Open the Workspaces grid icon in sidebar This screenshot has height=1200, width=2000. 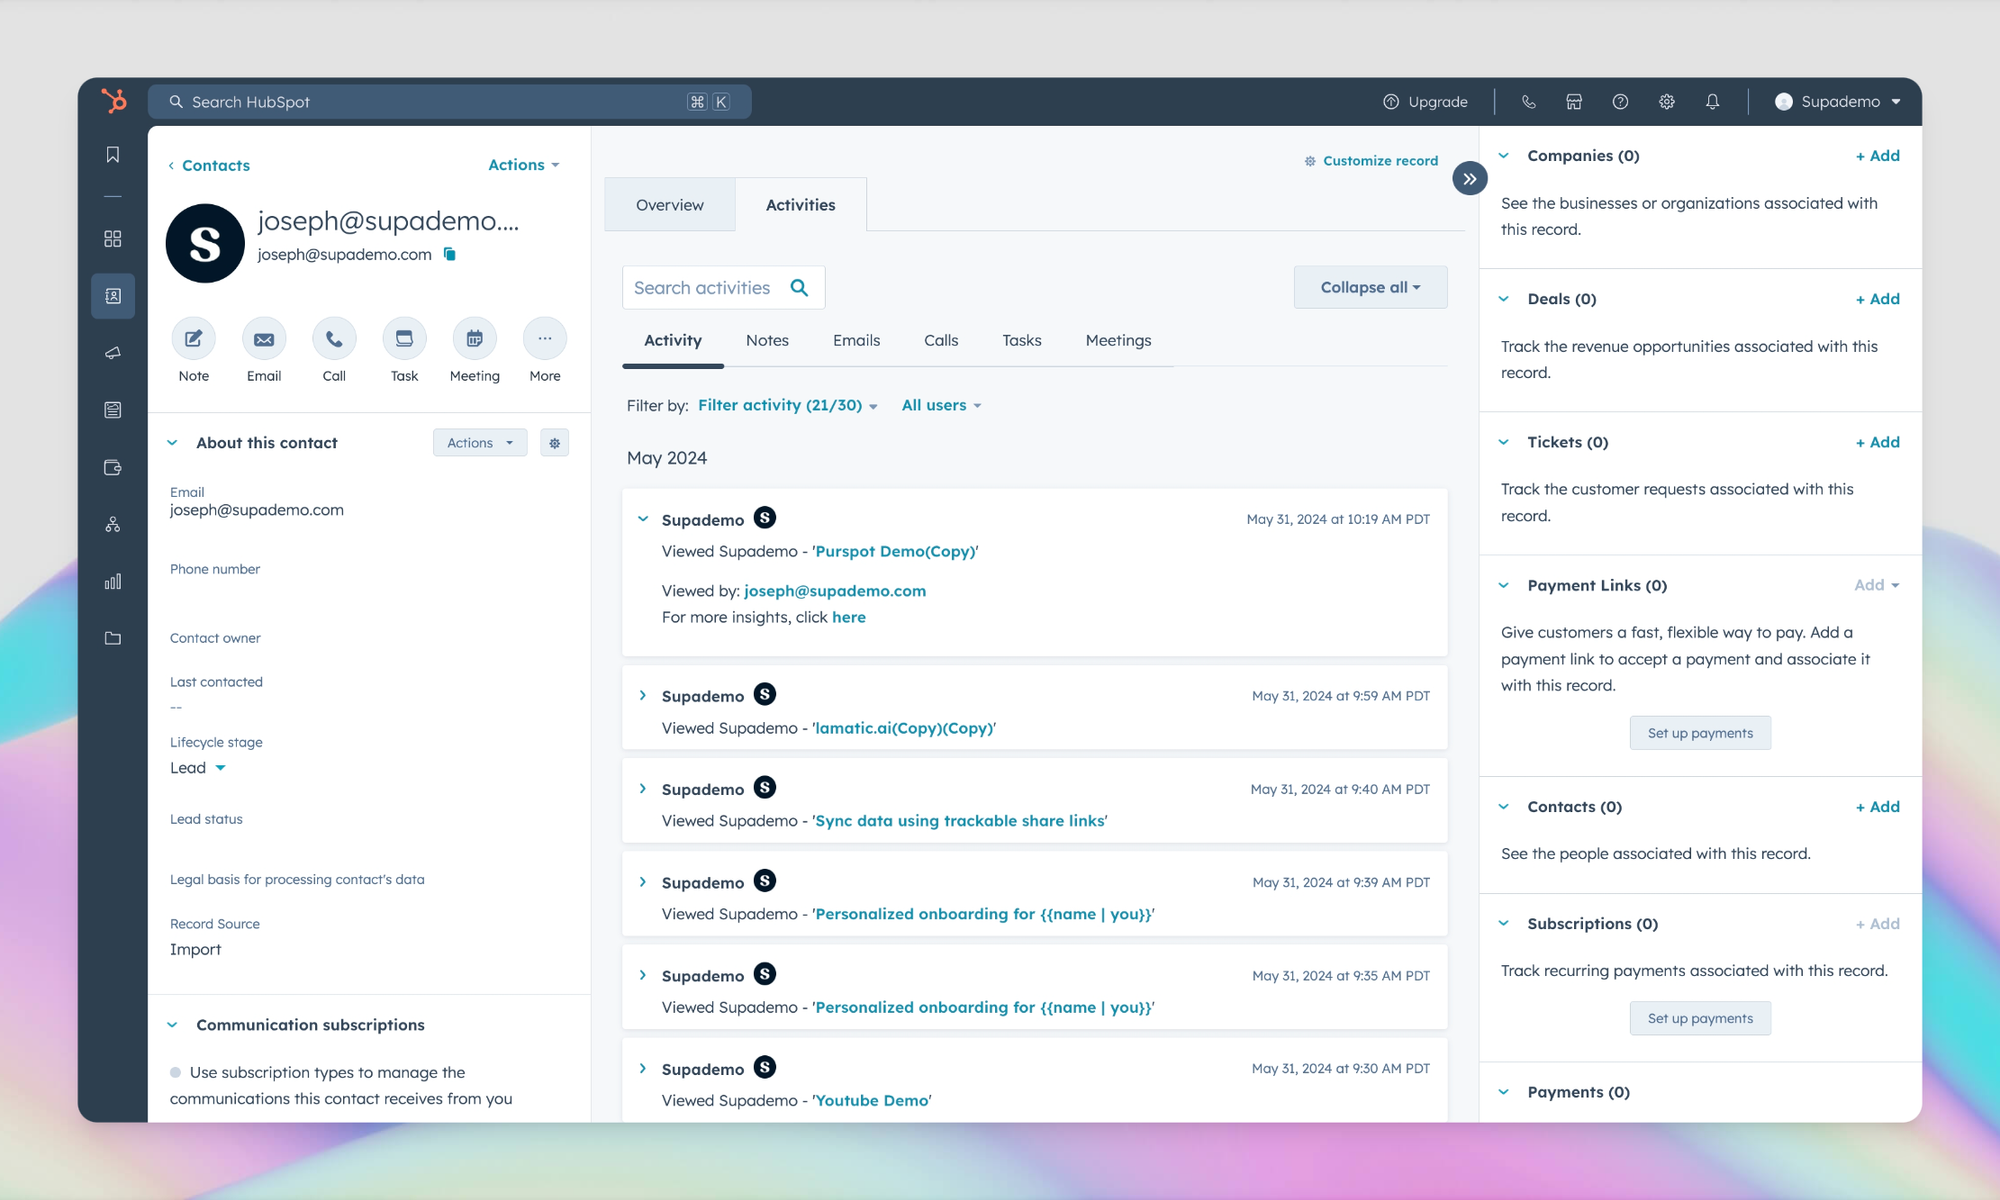tap(113, 239)
